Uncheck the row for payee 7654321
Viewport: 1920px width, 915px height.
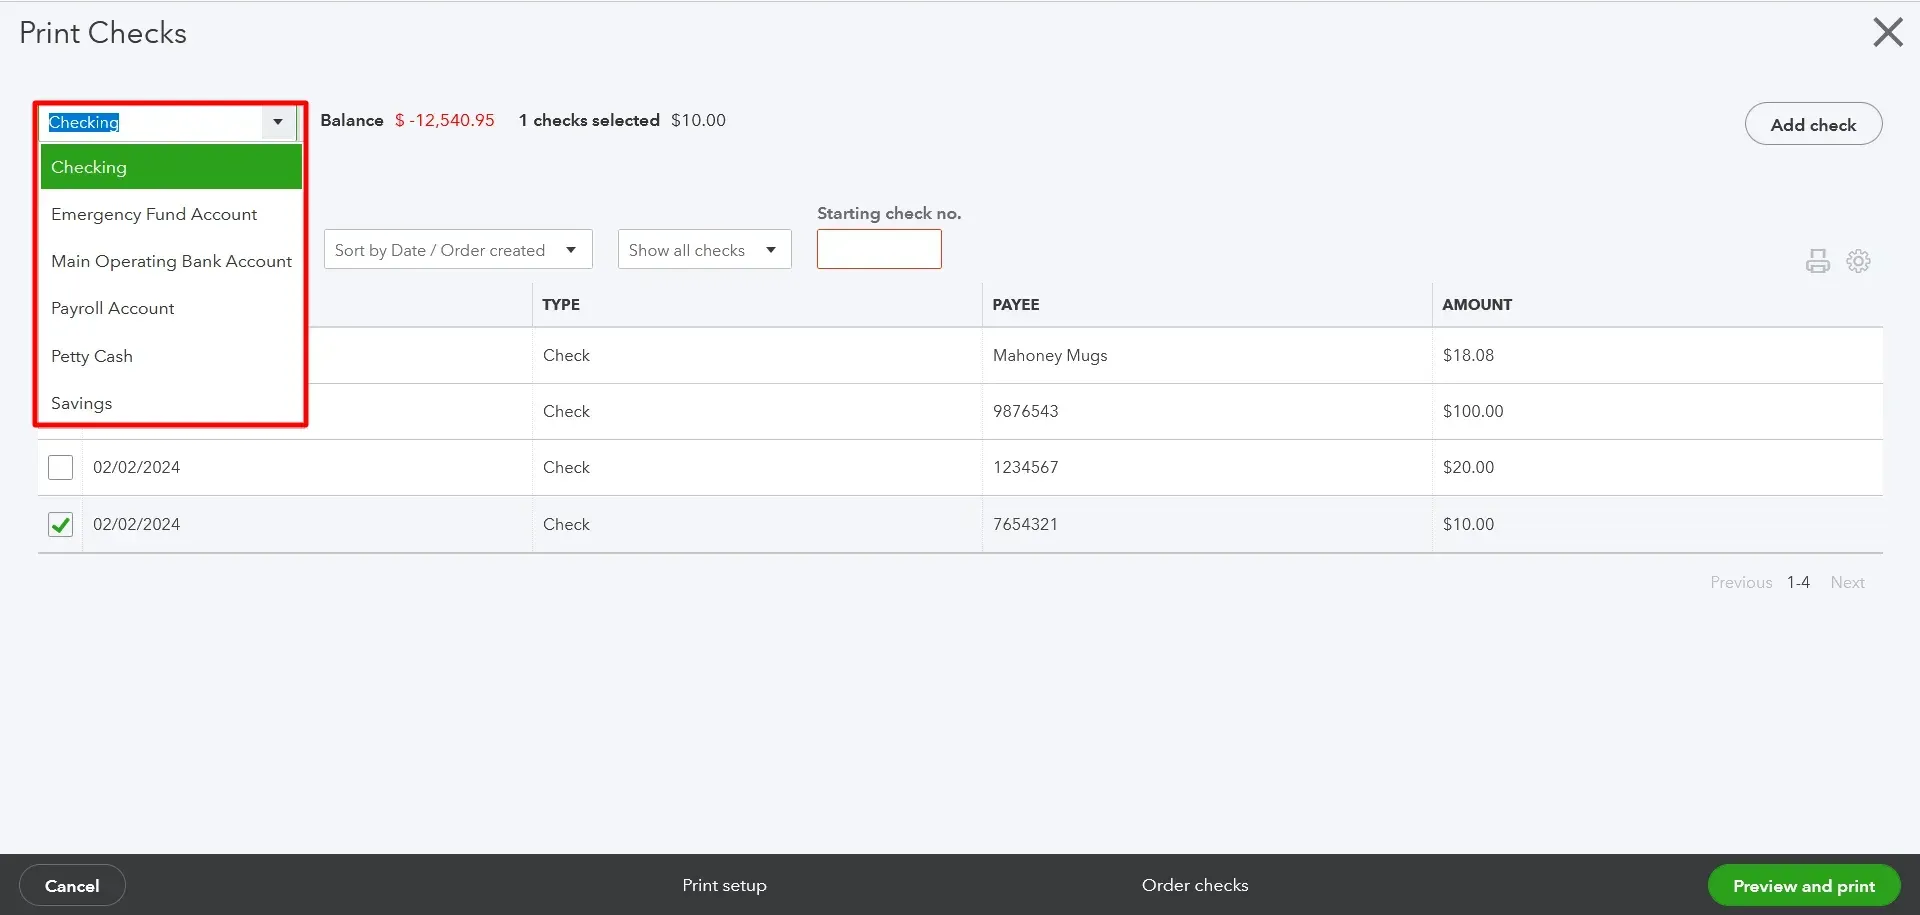tap(60, 524)
